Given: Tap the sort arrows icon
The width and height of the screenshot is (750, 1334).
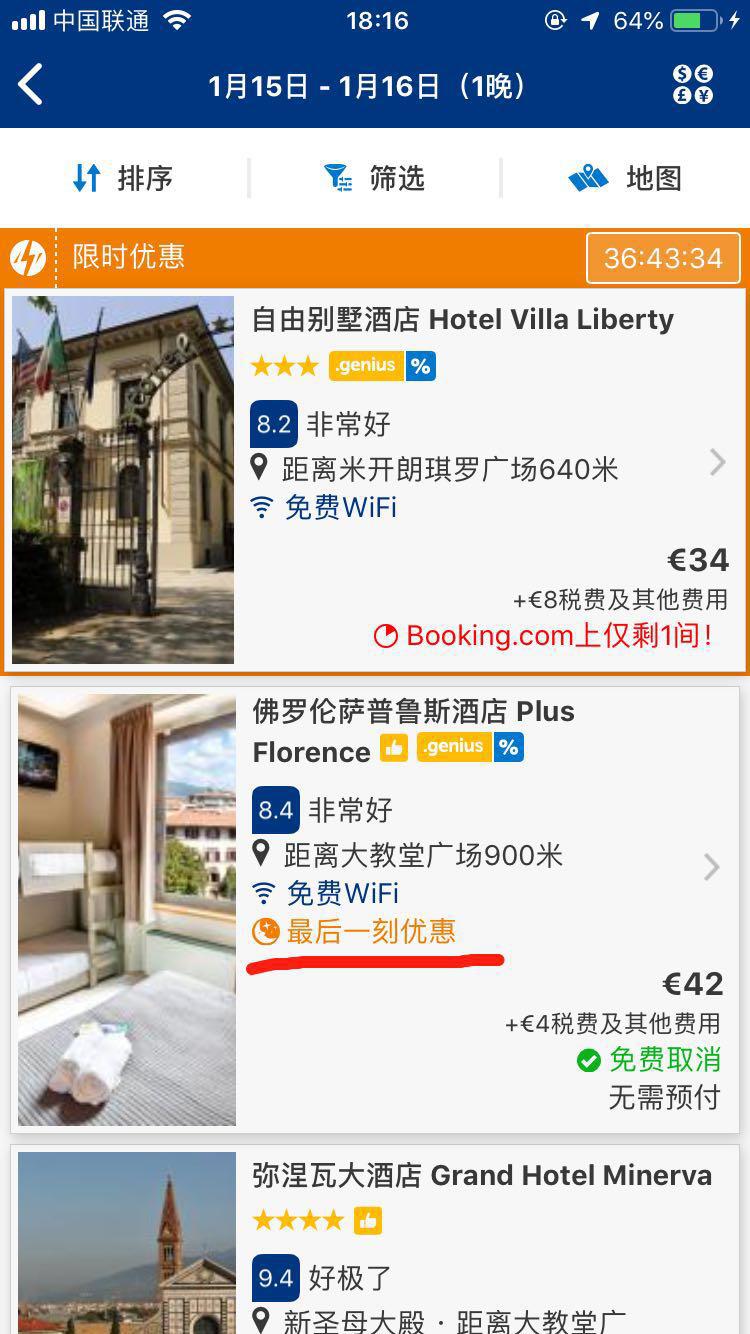Looking at the screenshot, I should tap(87, 178).
